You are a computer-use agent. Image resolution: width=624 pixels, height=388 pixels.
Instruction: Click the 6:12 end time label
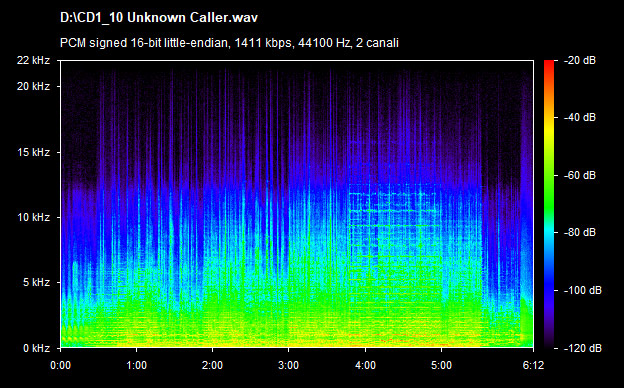click(x=533, y=365)
